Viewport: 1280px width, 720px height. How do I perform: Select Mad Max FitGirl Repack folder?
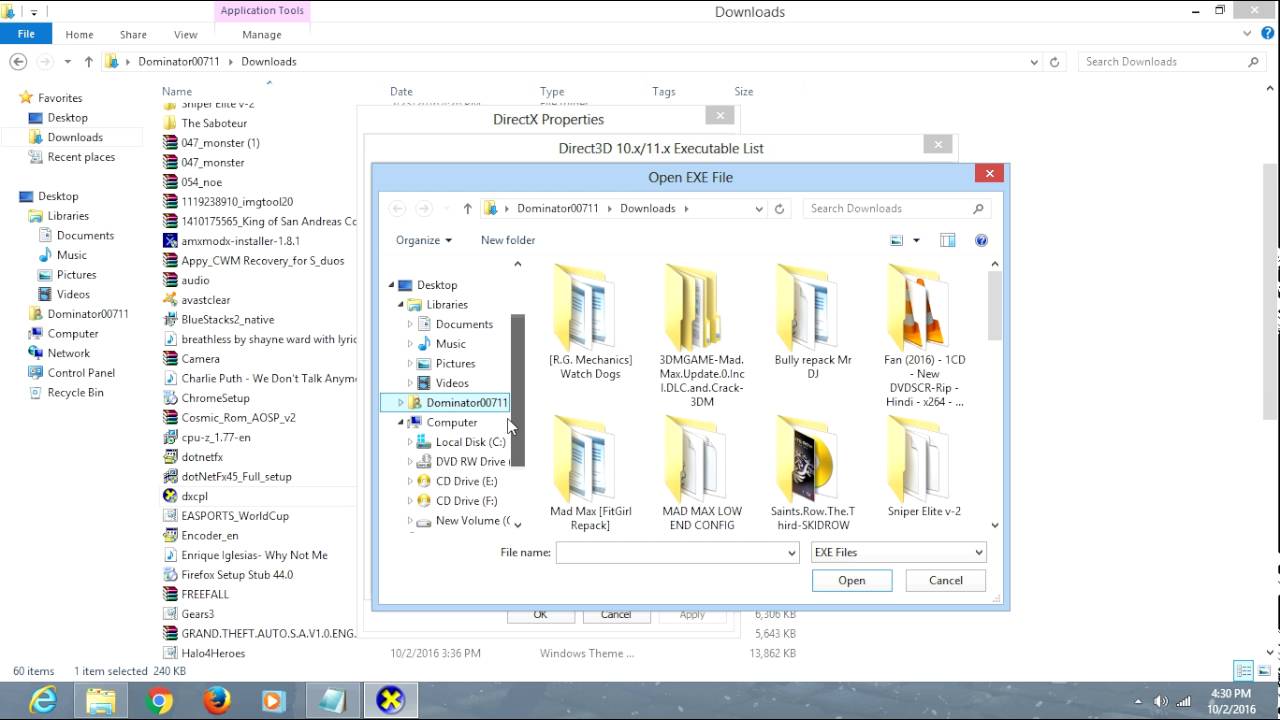(591, 474)
